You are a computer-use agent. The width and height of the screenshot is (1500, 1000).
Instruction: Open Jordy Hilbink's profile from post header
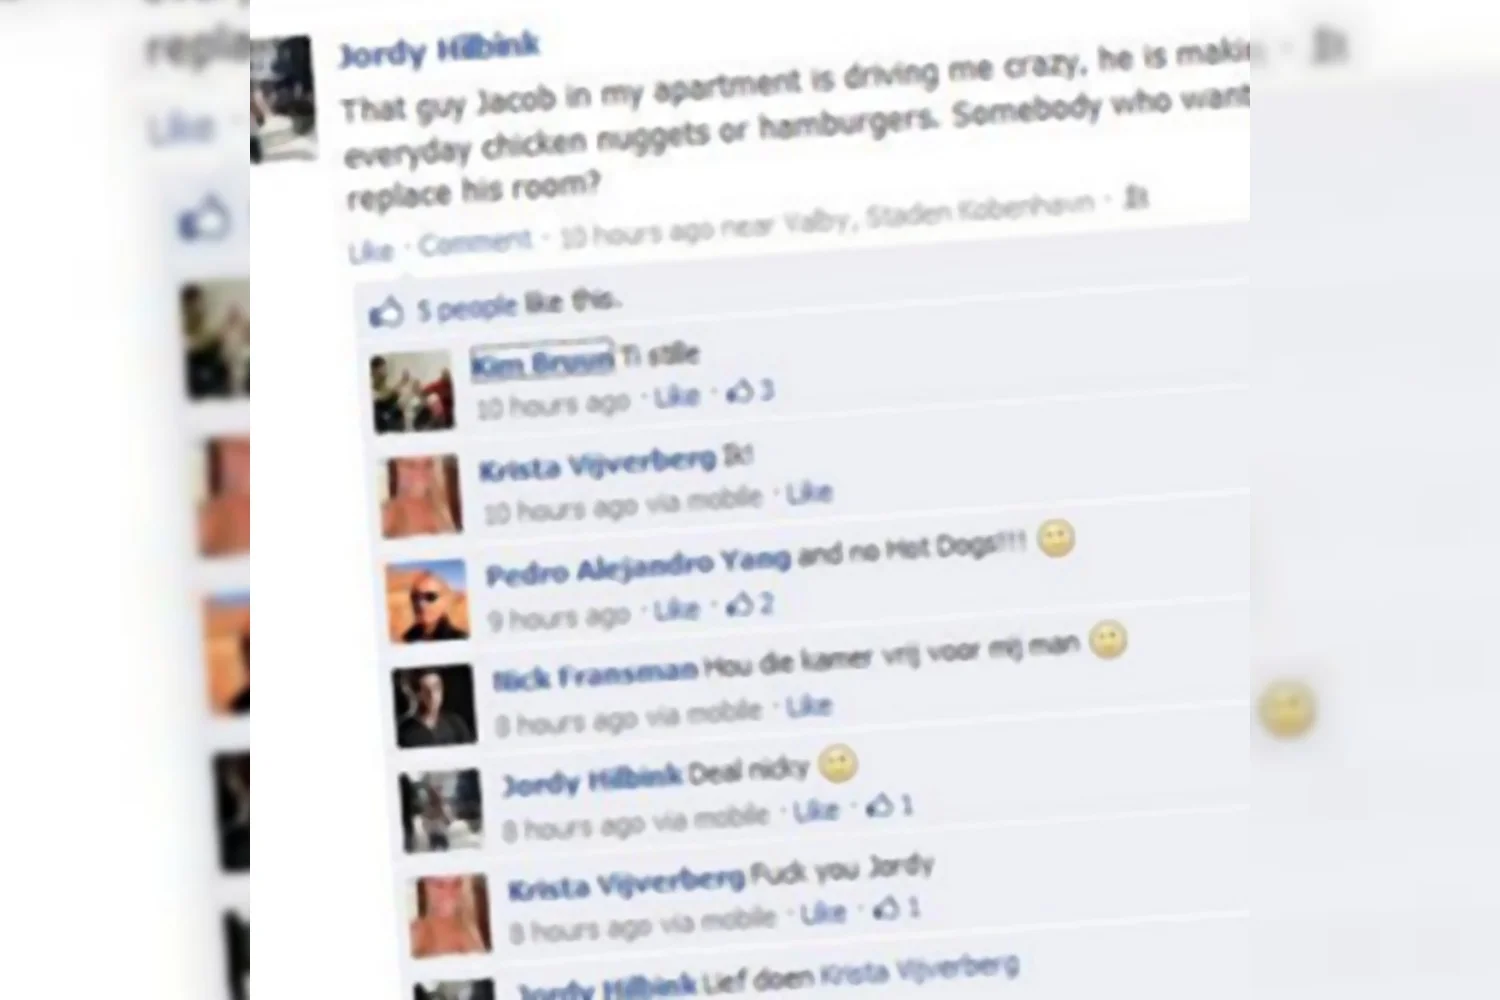pyautogui.click(x=439, y=48)
